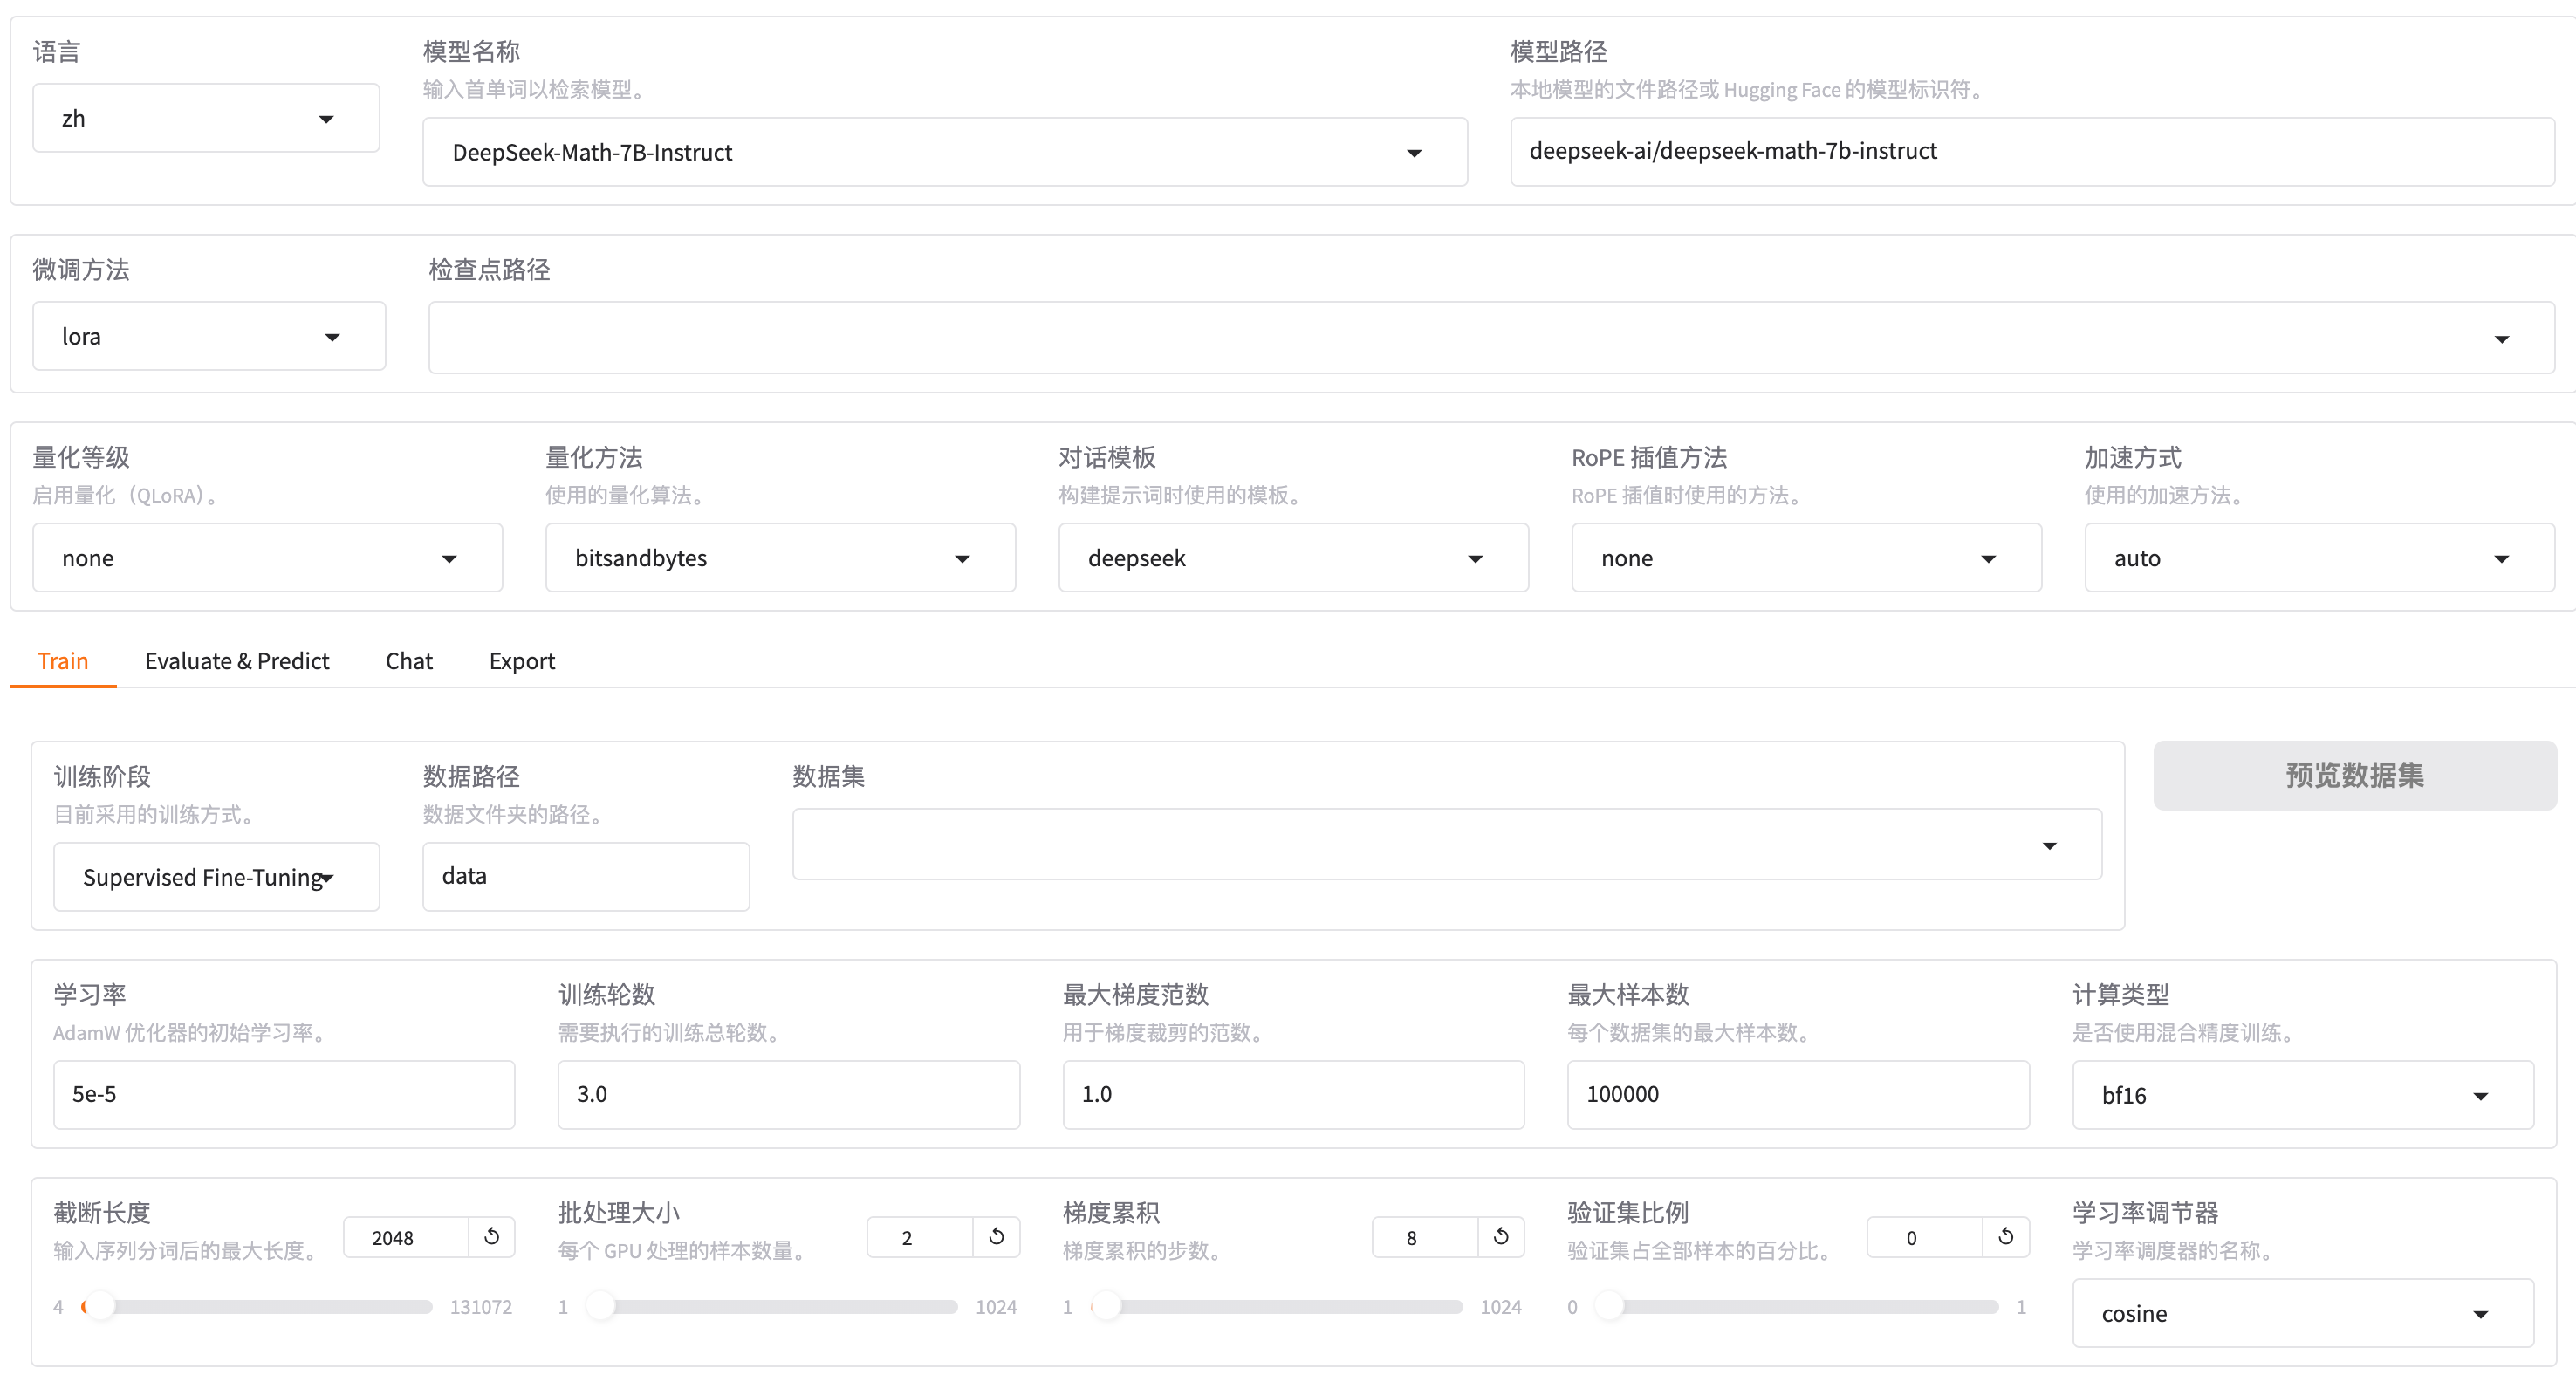
Task: Open the RoPE 插值方法 dropdown
Action: tap(1807, 558)
